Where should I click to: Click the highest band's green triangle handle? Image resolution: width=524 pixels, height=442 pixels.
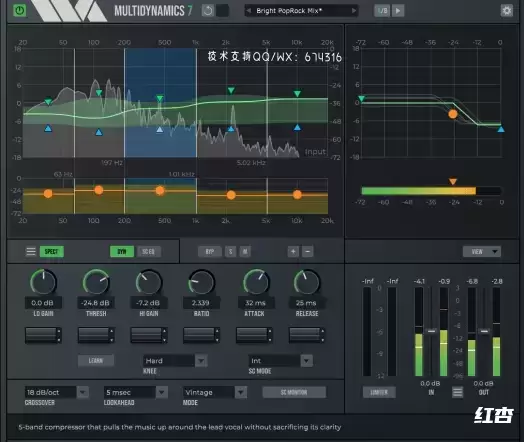point(297,94)
